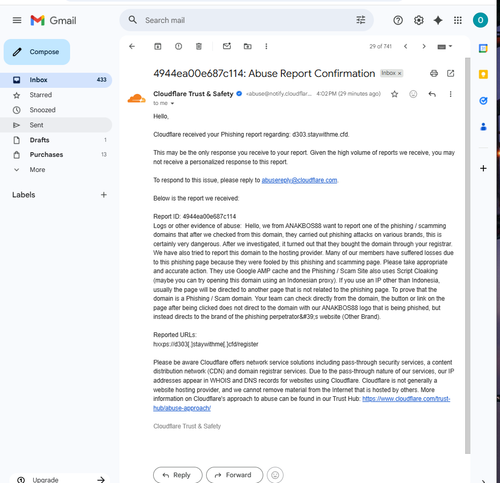Expand recipient details next to 'to me'

[x=172, y=104]
